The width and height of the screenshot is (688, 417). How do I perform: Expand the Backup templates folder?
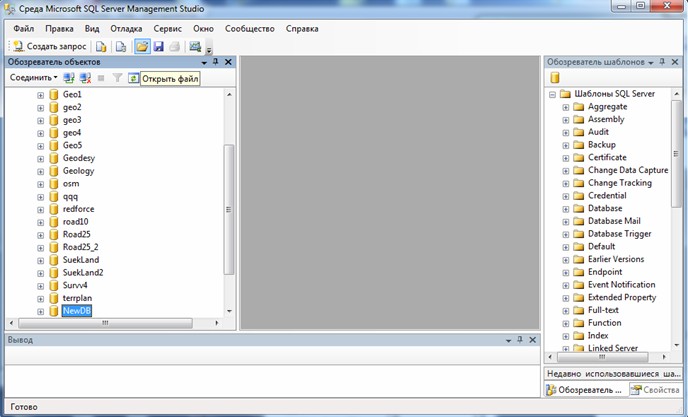(566, 145)
